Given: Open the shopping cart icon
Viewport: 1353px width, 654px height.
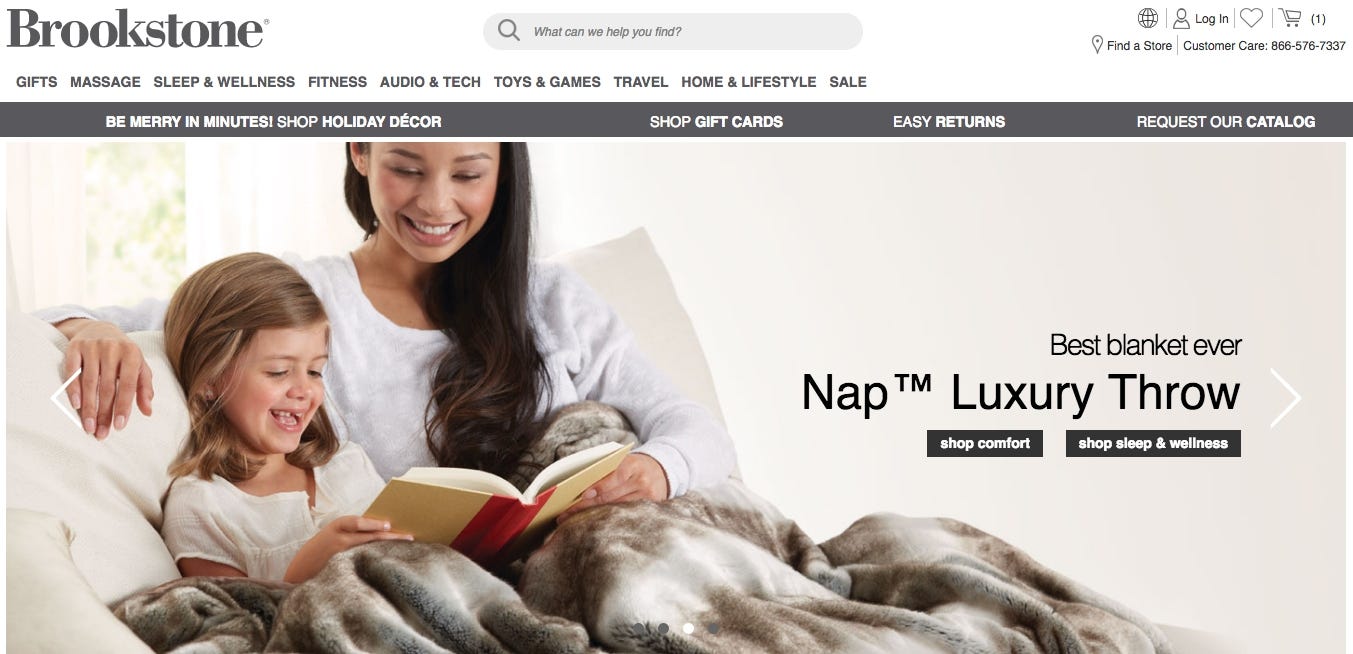Looking at the screenshot, I should click(1290, 18).
